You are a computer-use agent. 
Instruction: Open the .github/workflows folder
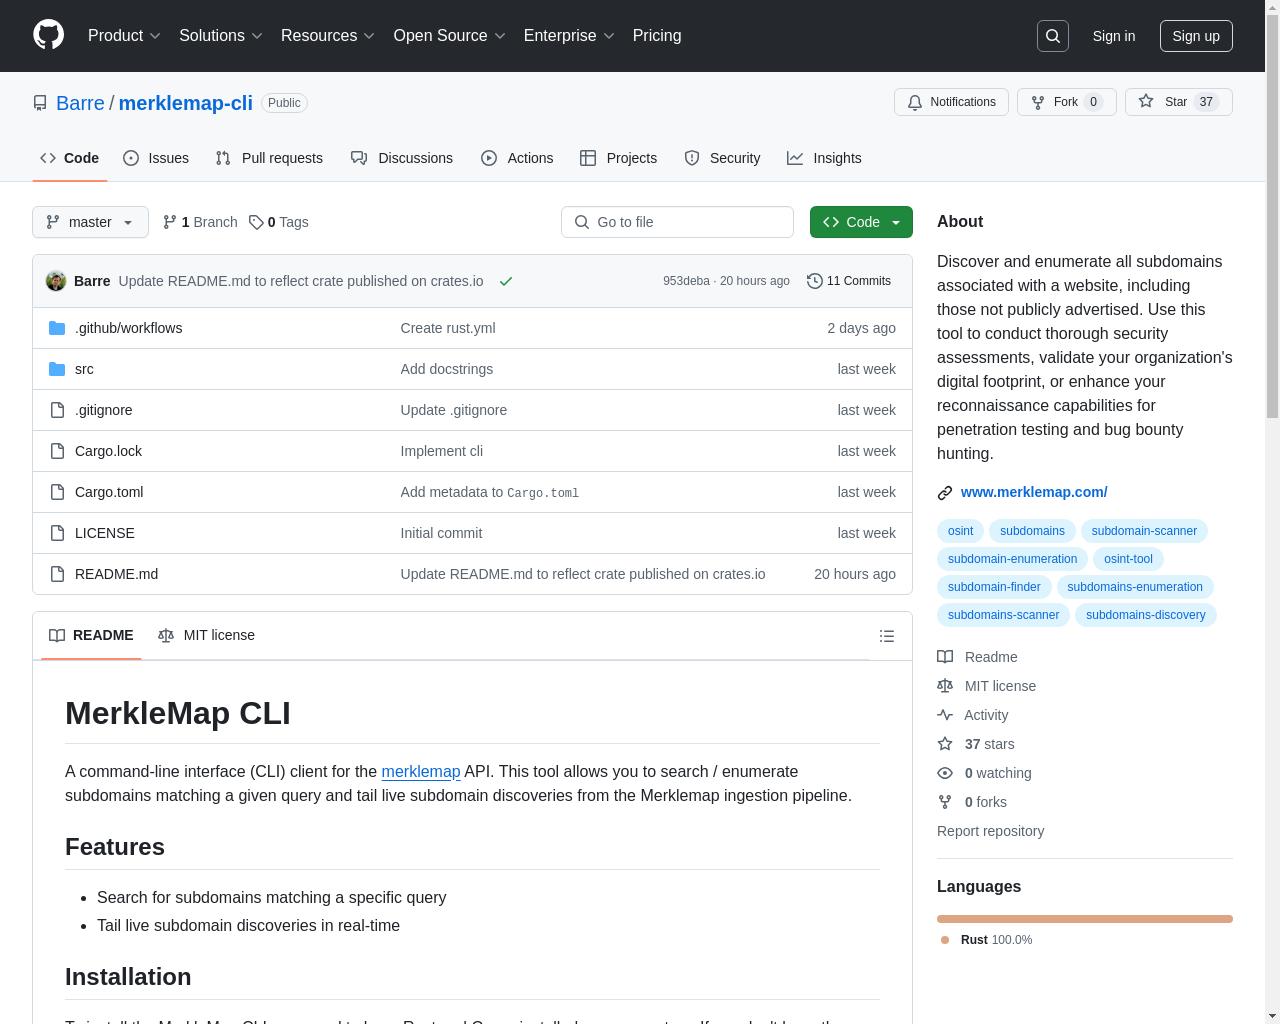128,328
